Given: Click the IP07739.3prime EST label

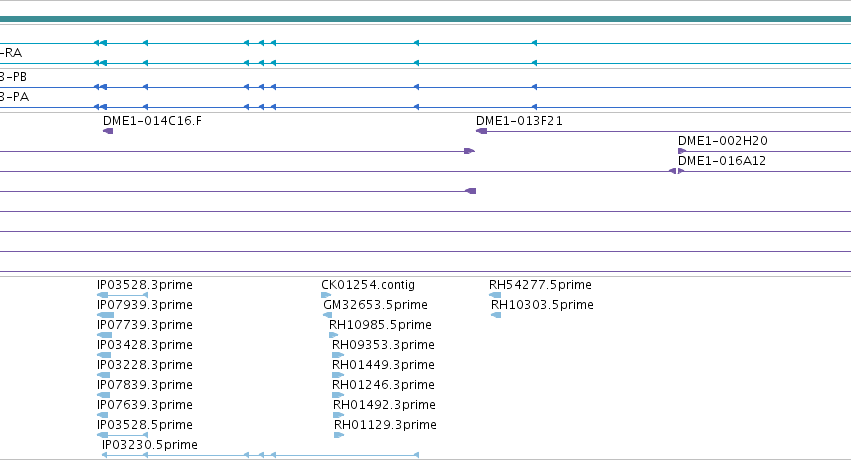Looking at the screenshot, I should click(145, 325).
